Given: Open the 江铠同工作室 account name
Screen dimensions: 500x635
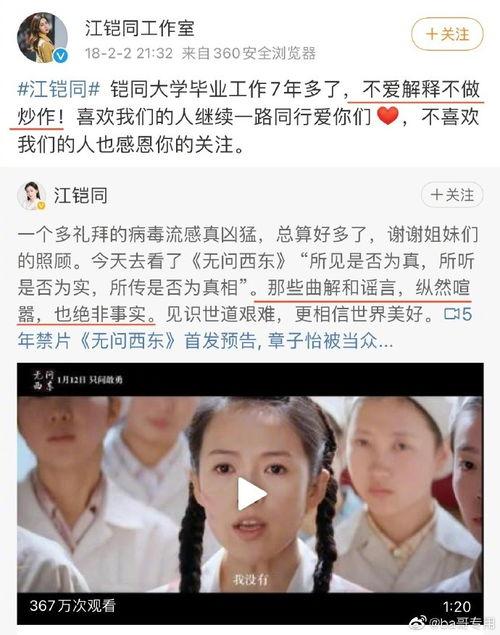Looking at the screenshot, I should (140, 28).
